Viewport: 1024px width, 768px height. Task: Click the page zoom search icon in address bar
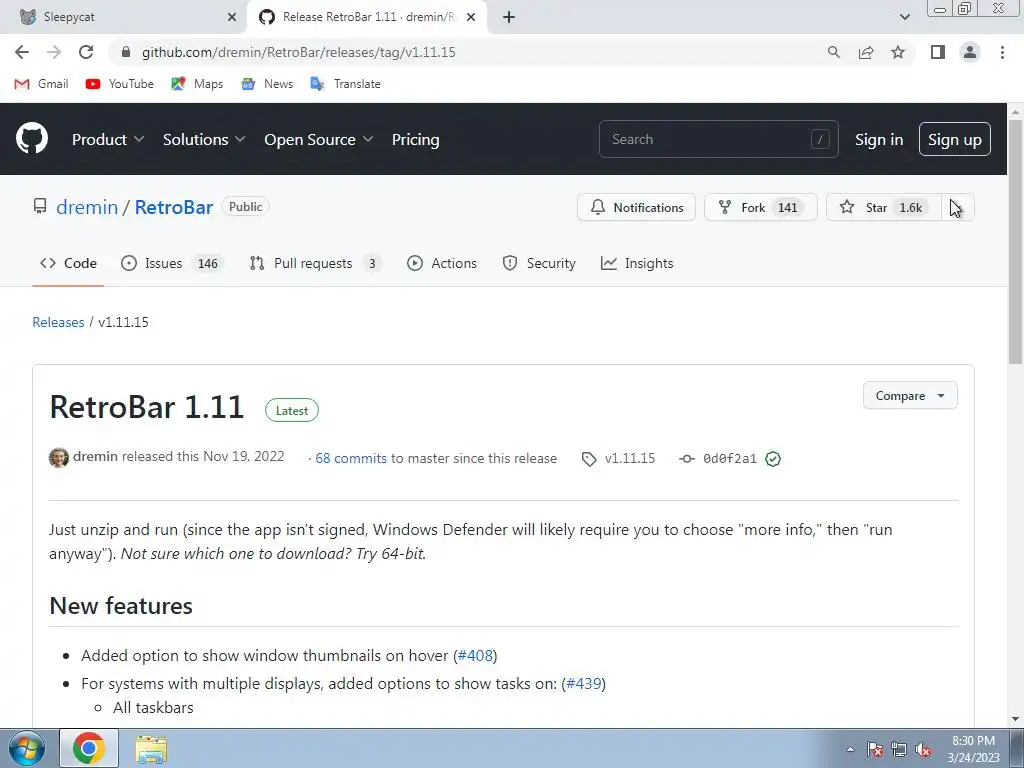(833, 52)
